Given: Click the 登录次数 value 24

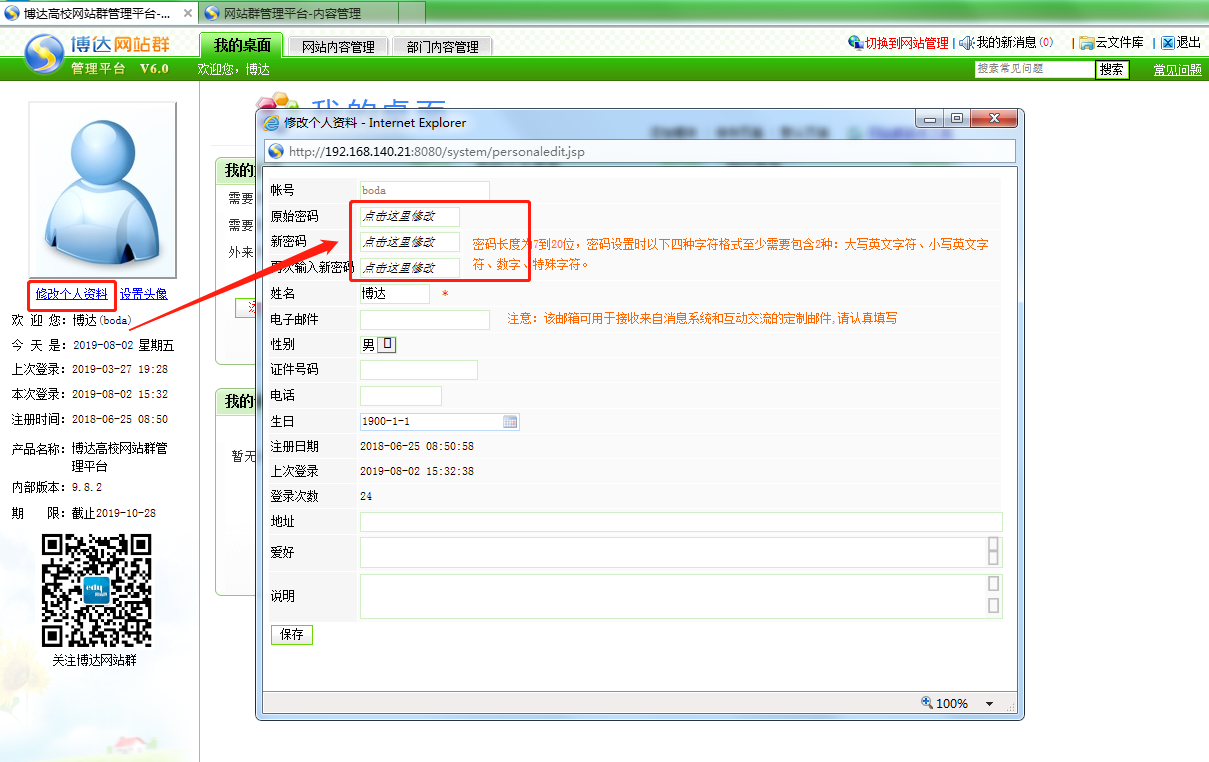Looking at the screenshot, I should click(x=366, y=497).
